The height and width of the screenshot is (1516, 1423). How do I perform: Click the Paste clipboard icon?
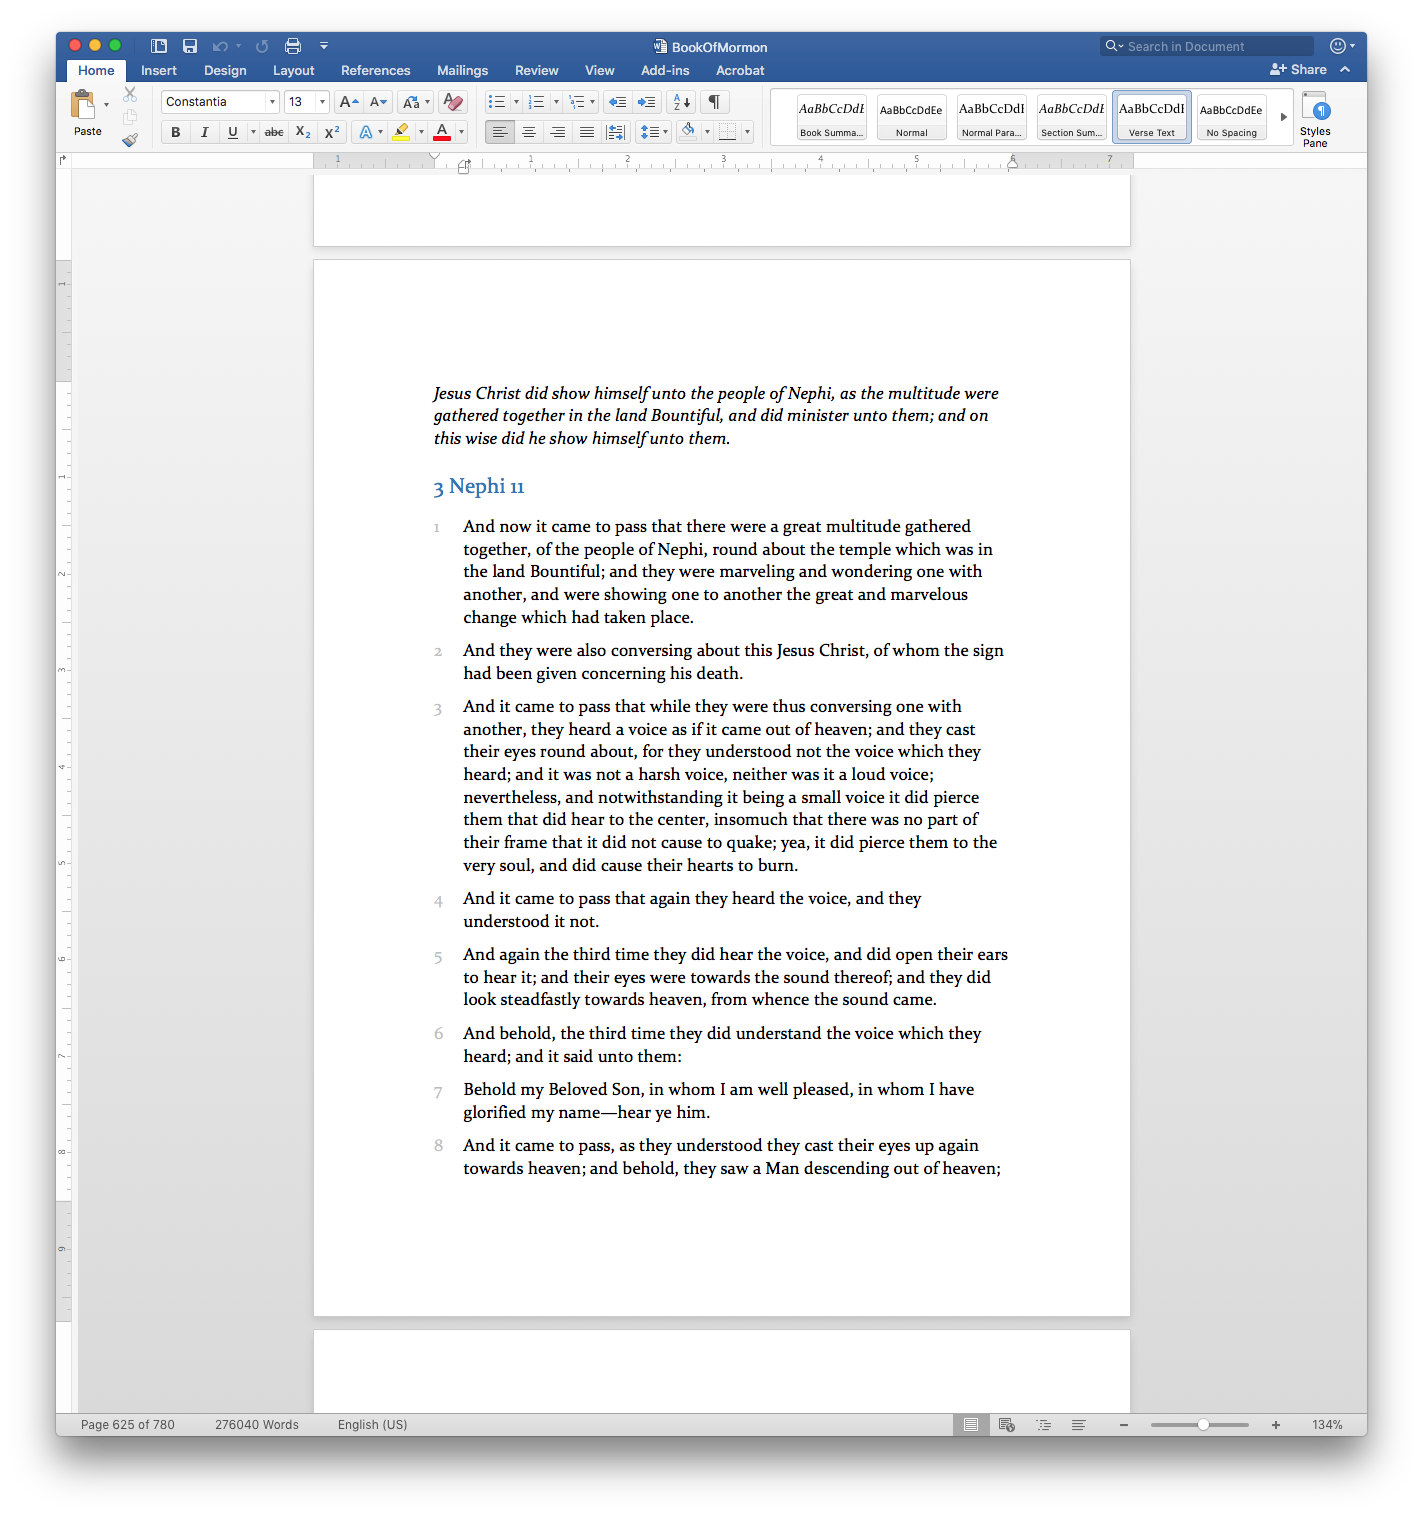pyautogui.click(x=83, y=104)
